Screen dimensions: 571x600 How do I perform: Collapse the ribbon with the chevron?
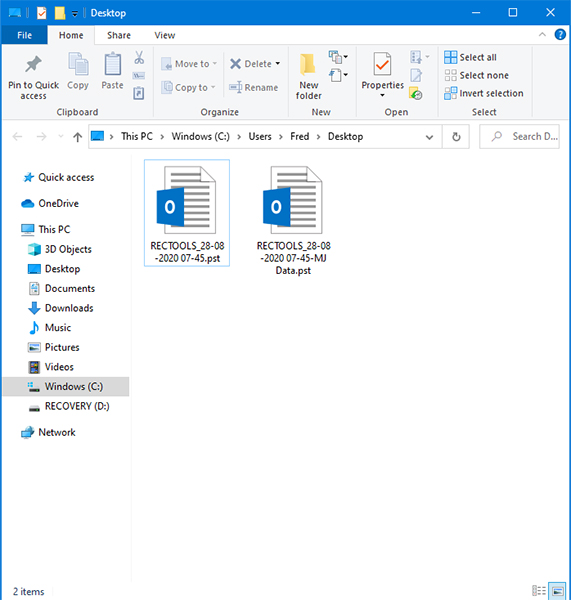542,35
